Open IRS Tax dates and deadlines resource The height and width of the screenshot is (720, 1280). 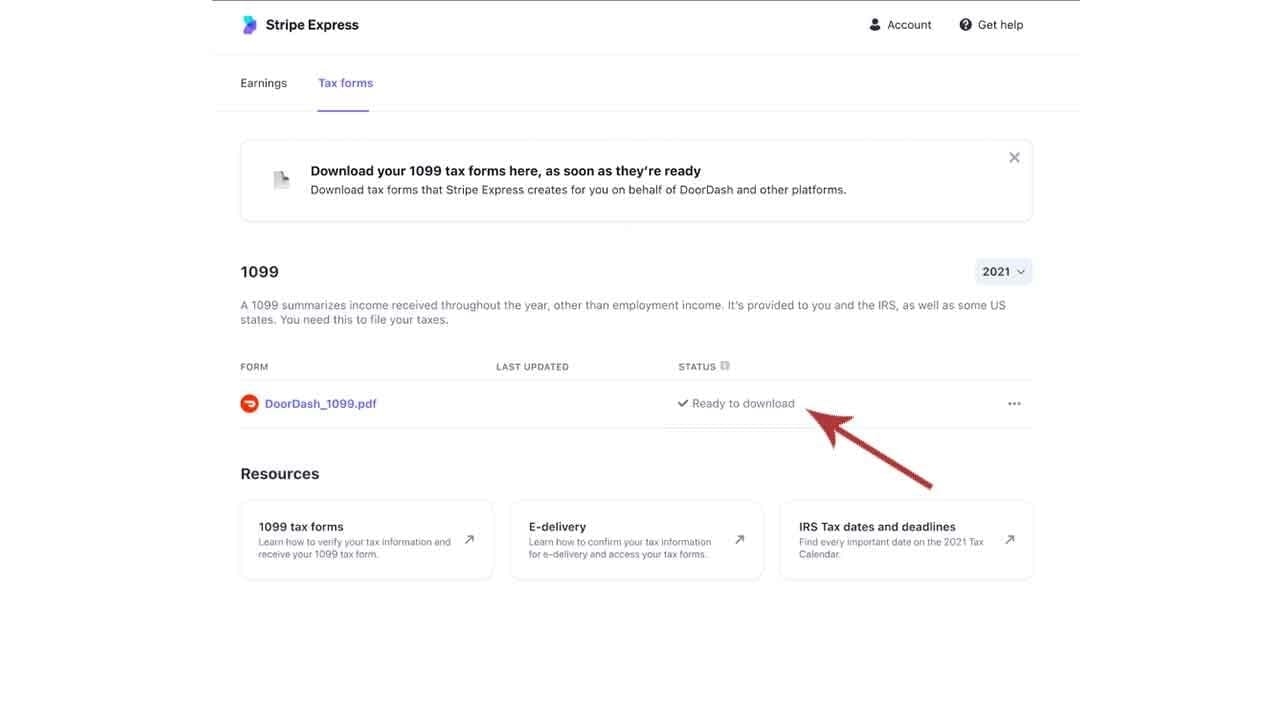point(877,527)
